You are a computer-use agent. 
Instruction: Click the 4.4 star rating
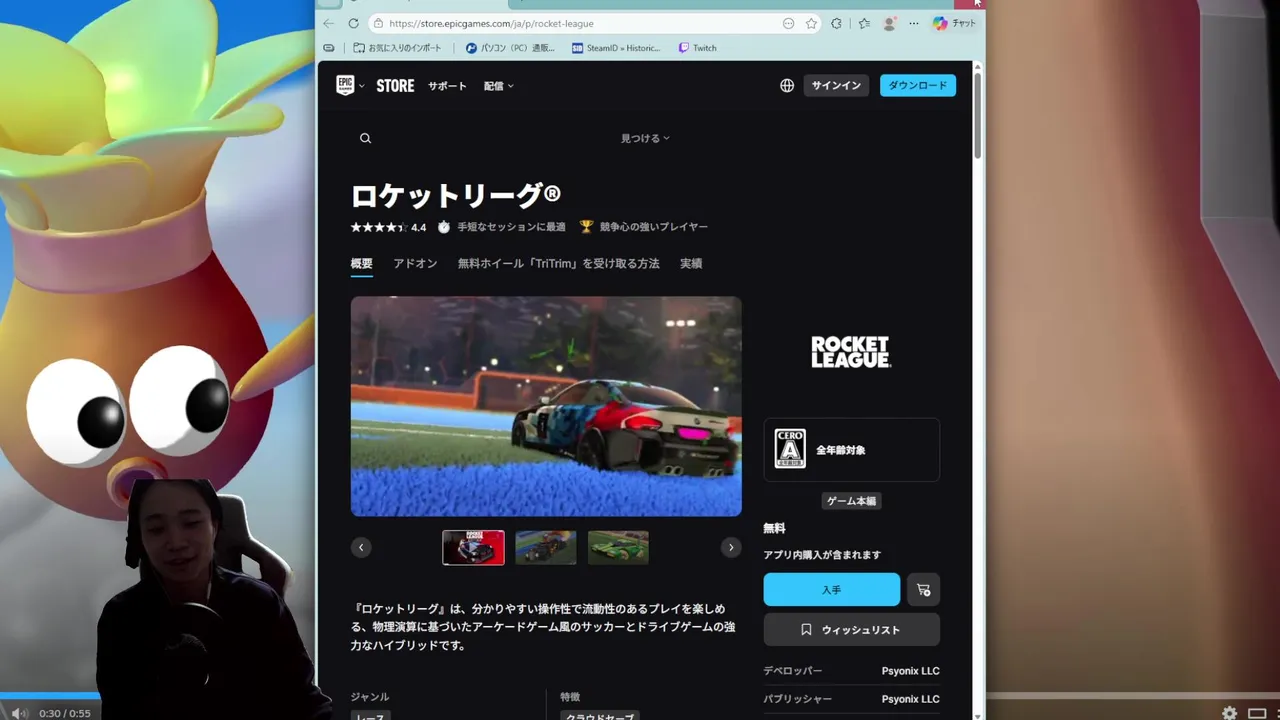tap(388, 227)
